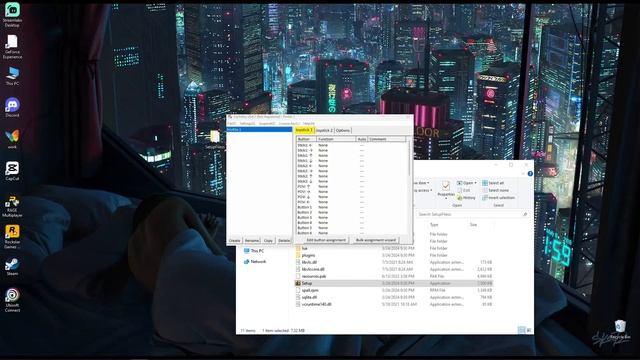Viewport: 640px width, 360px height.
Task: Click Invert selection in the Explorer ribbon
Action: 498,198
